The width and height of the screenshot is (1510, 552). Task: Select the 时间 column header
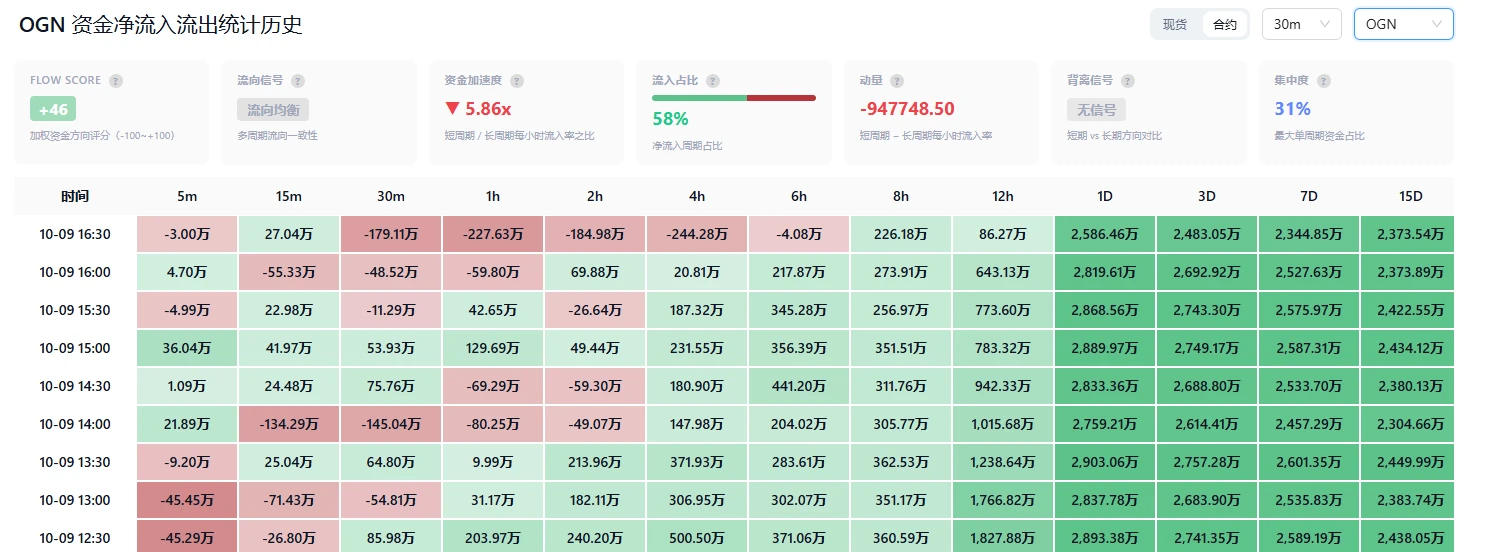coord(75,196)
